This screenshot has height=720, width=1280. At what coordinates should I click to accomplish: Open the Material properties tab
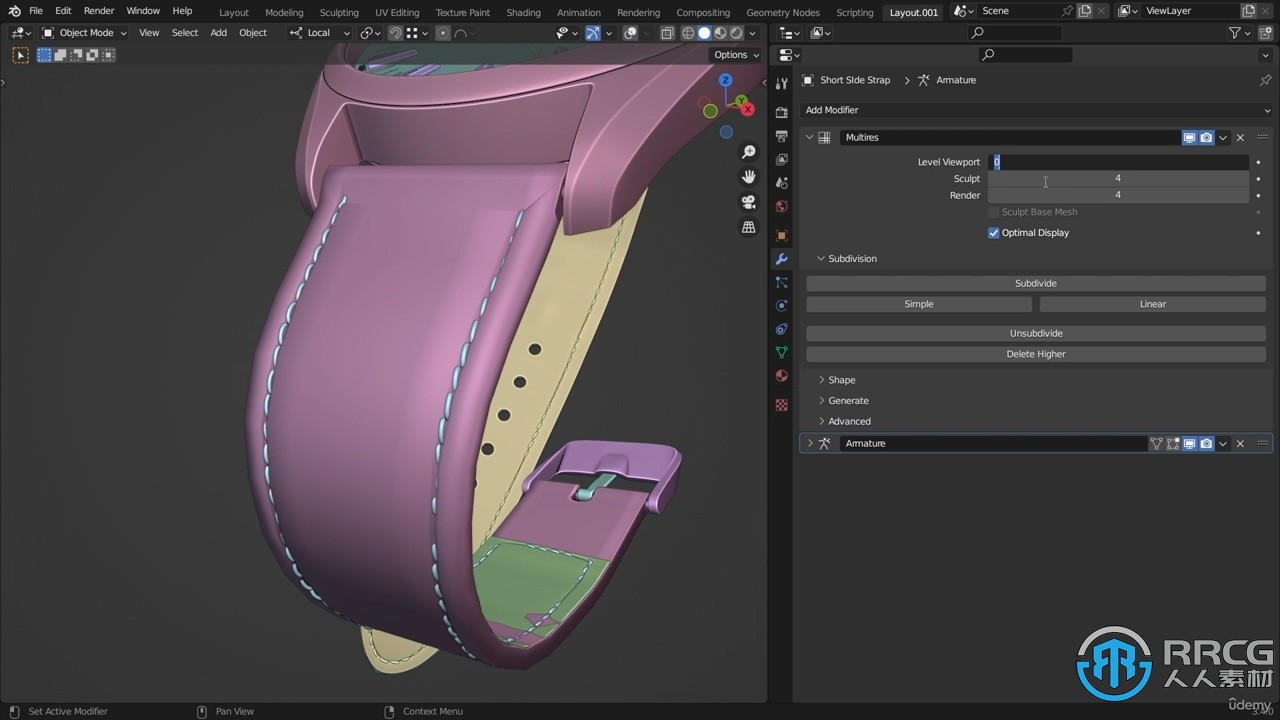click(x=782, y=376)
